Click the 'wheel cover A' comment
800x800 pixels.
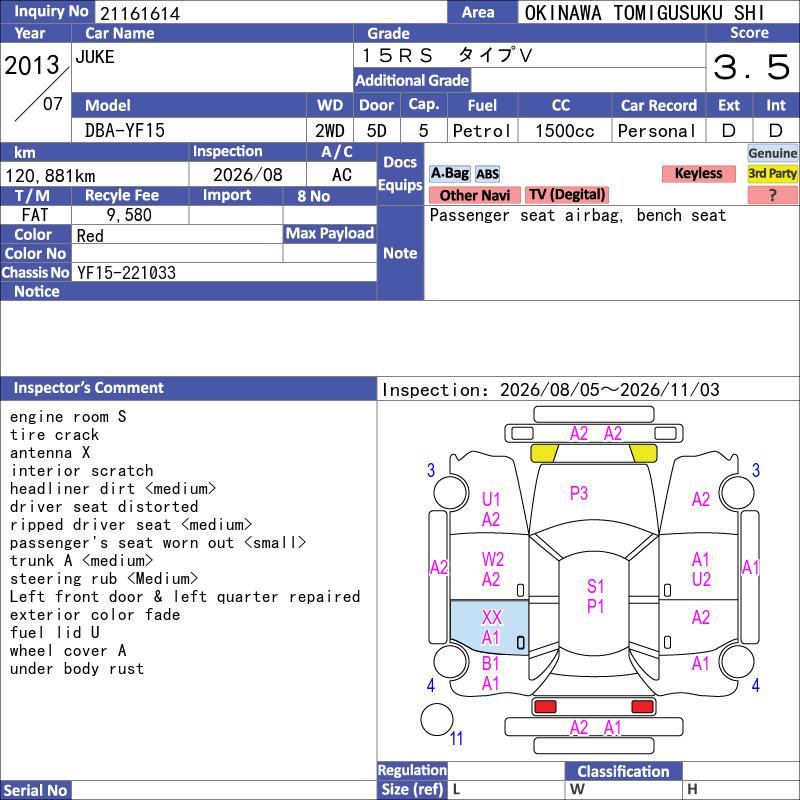click(x=68, y=651)
